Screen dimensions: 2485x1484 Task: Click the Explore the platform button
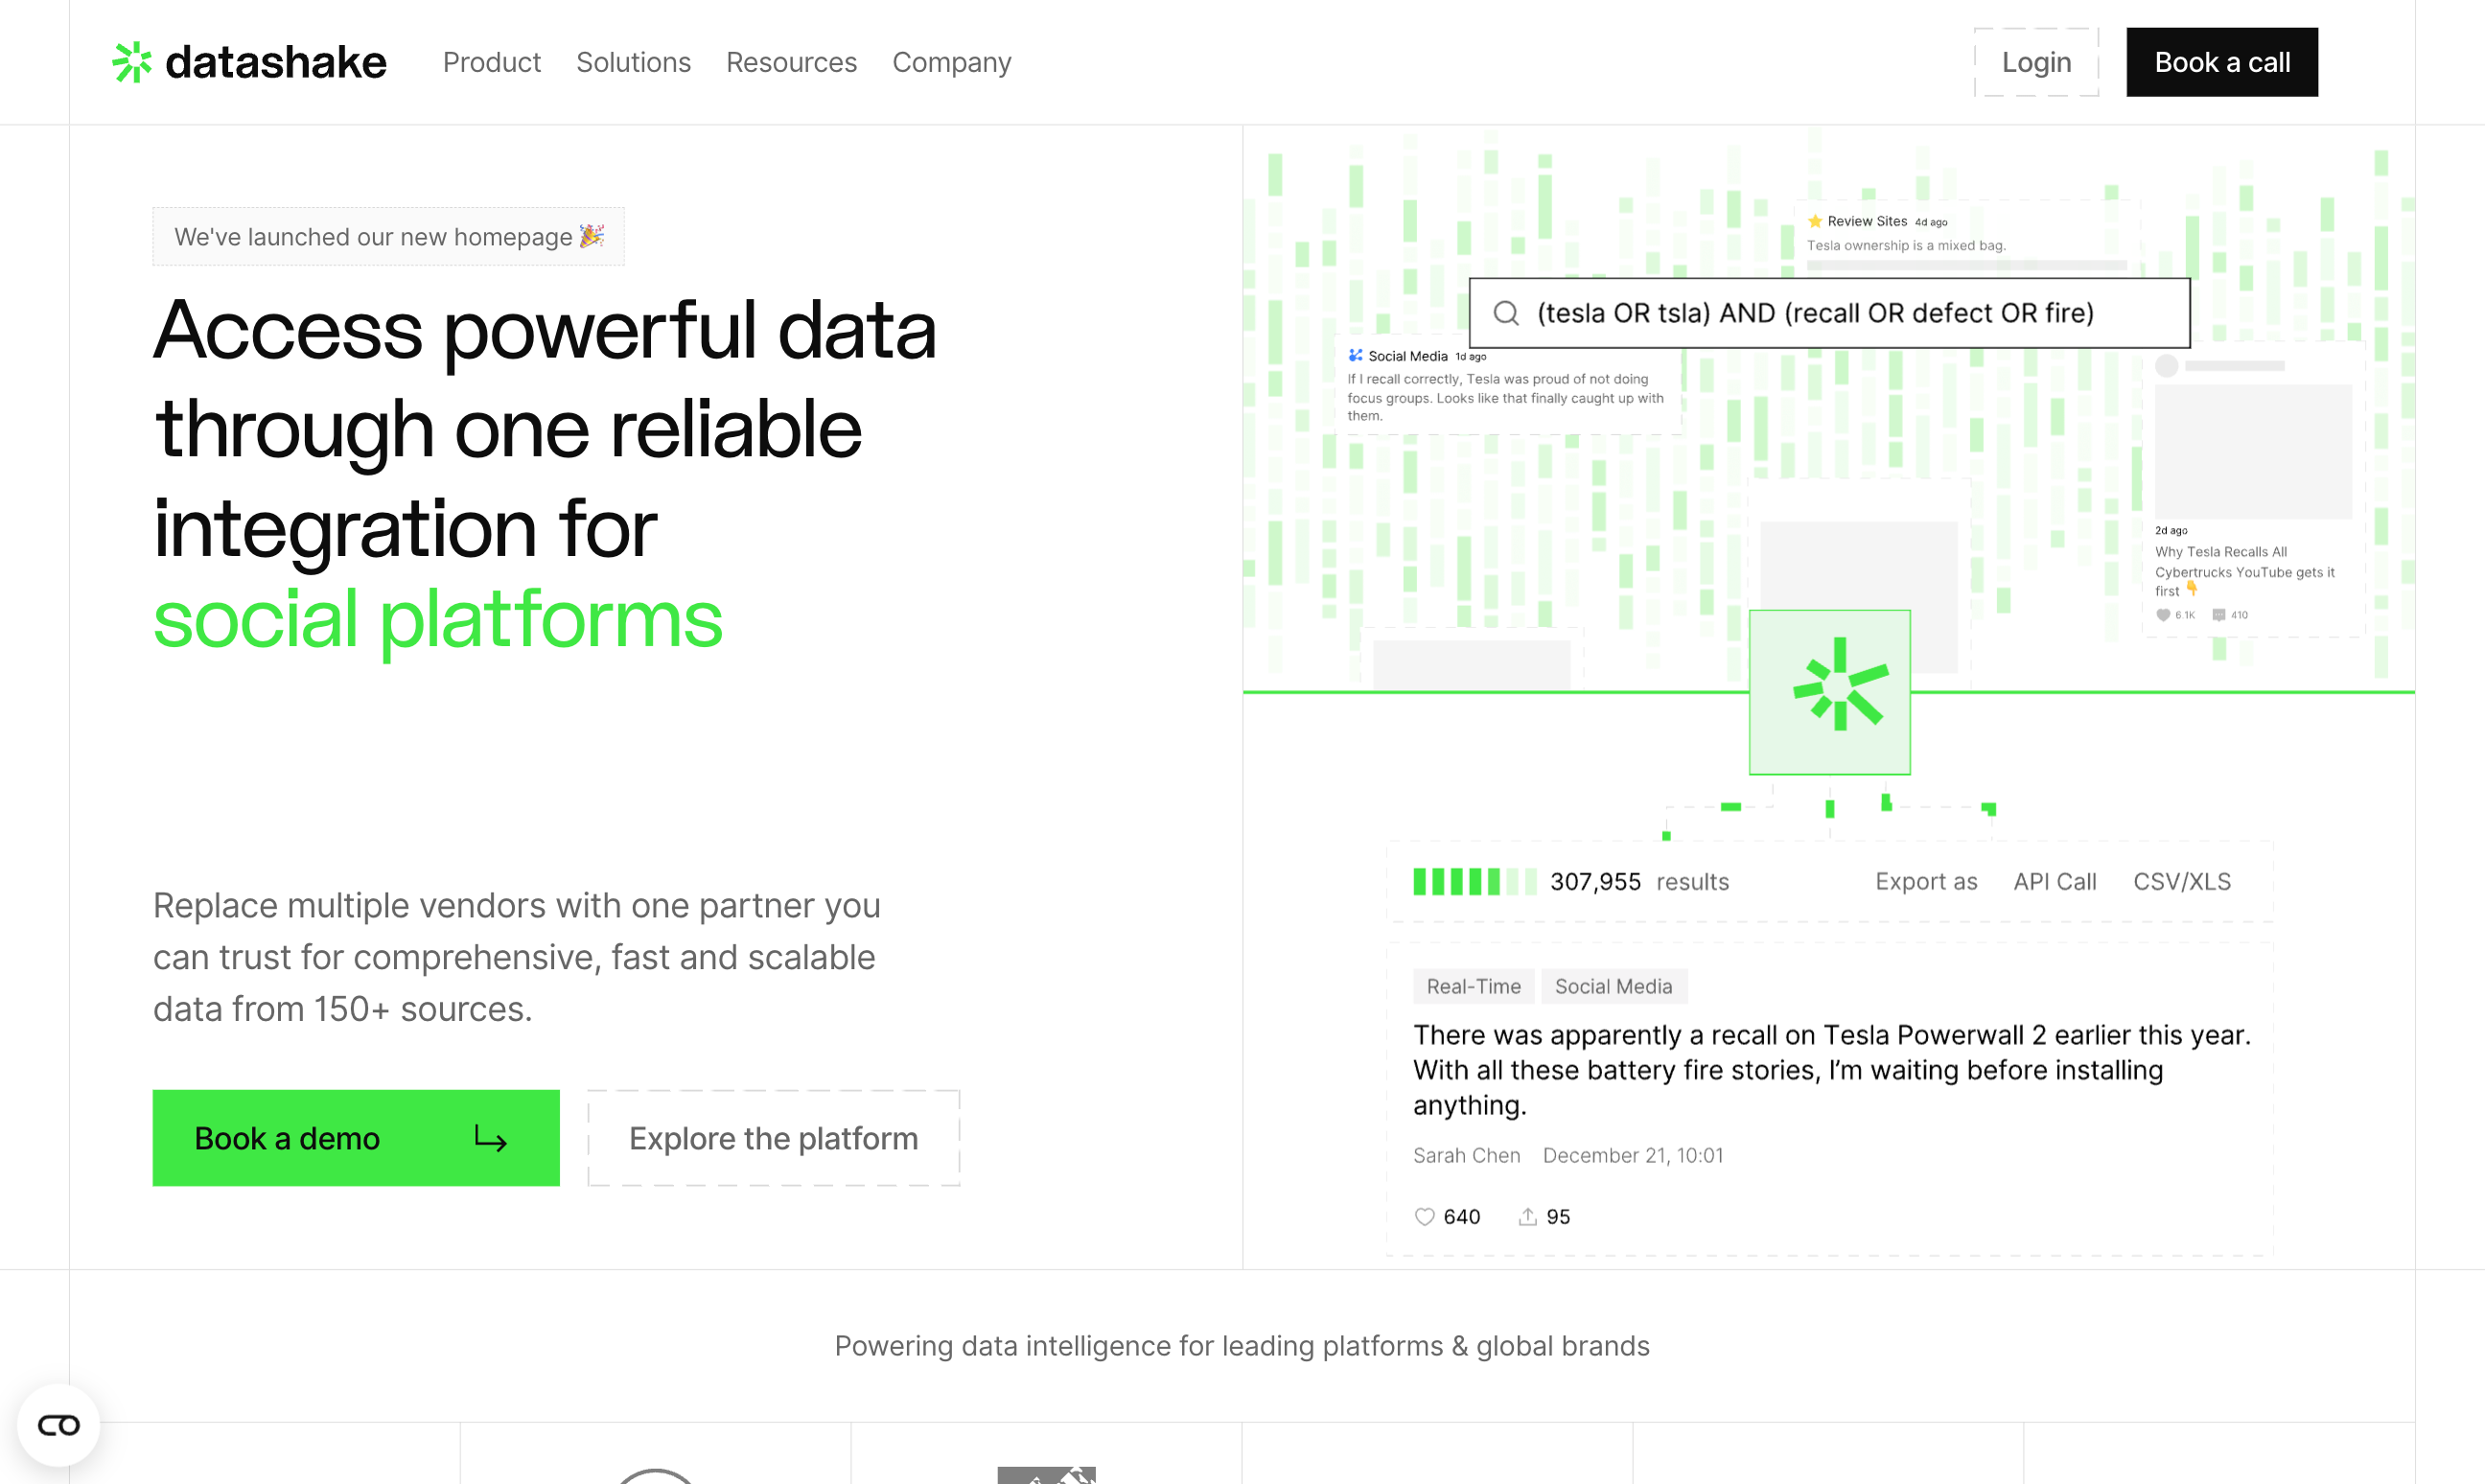tap(772, 1138)
